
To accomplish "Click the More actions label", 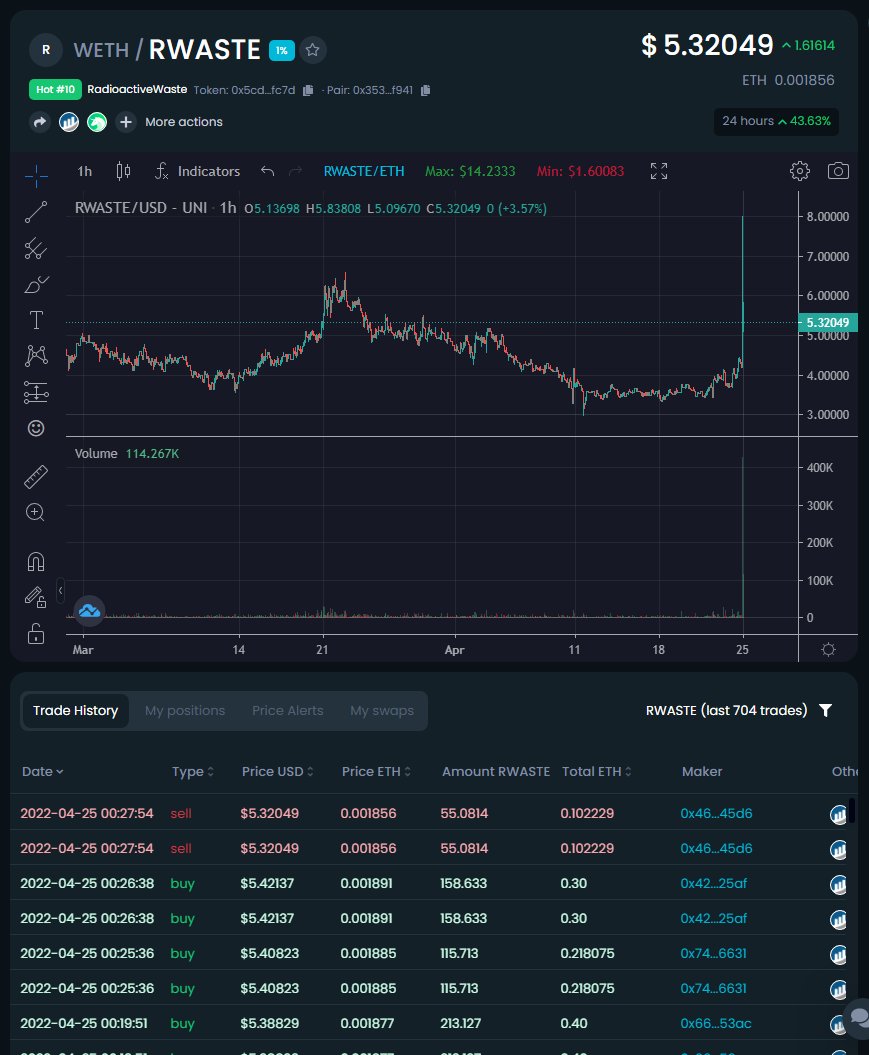I will click(184, 122).
